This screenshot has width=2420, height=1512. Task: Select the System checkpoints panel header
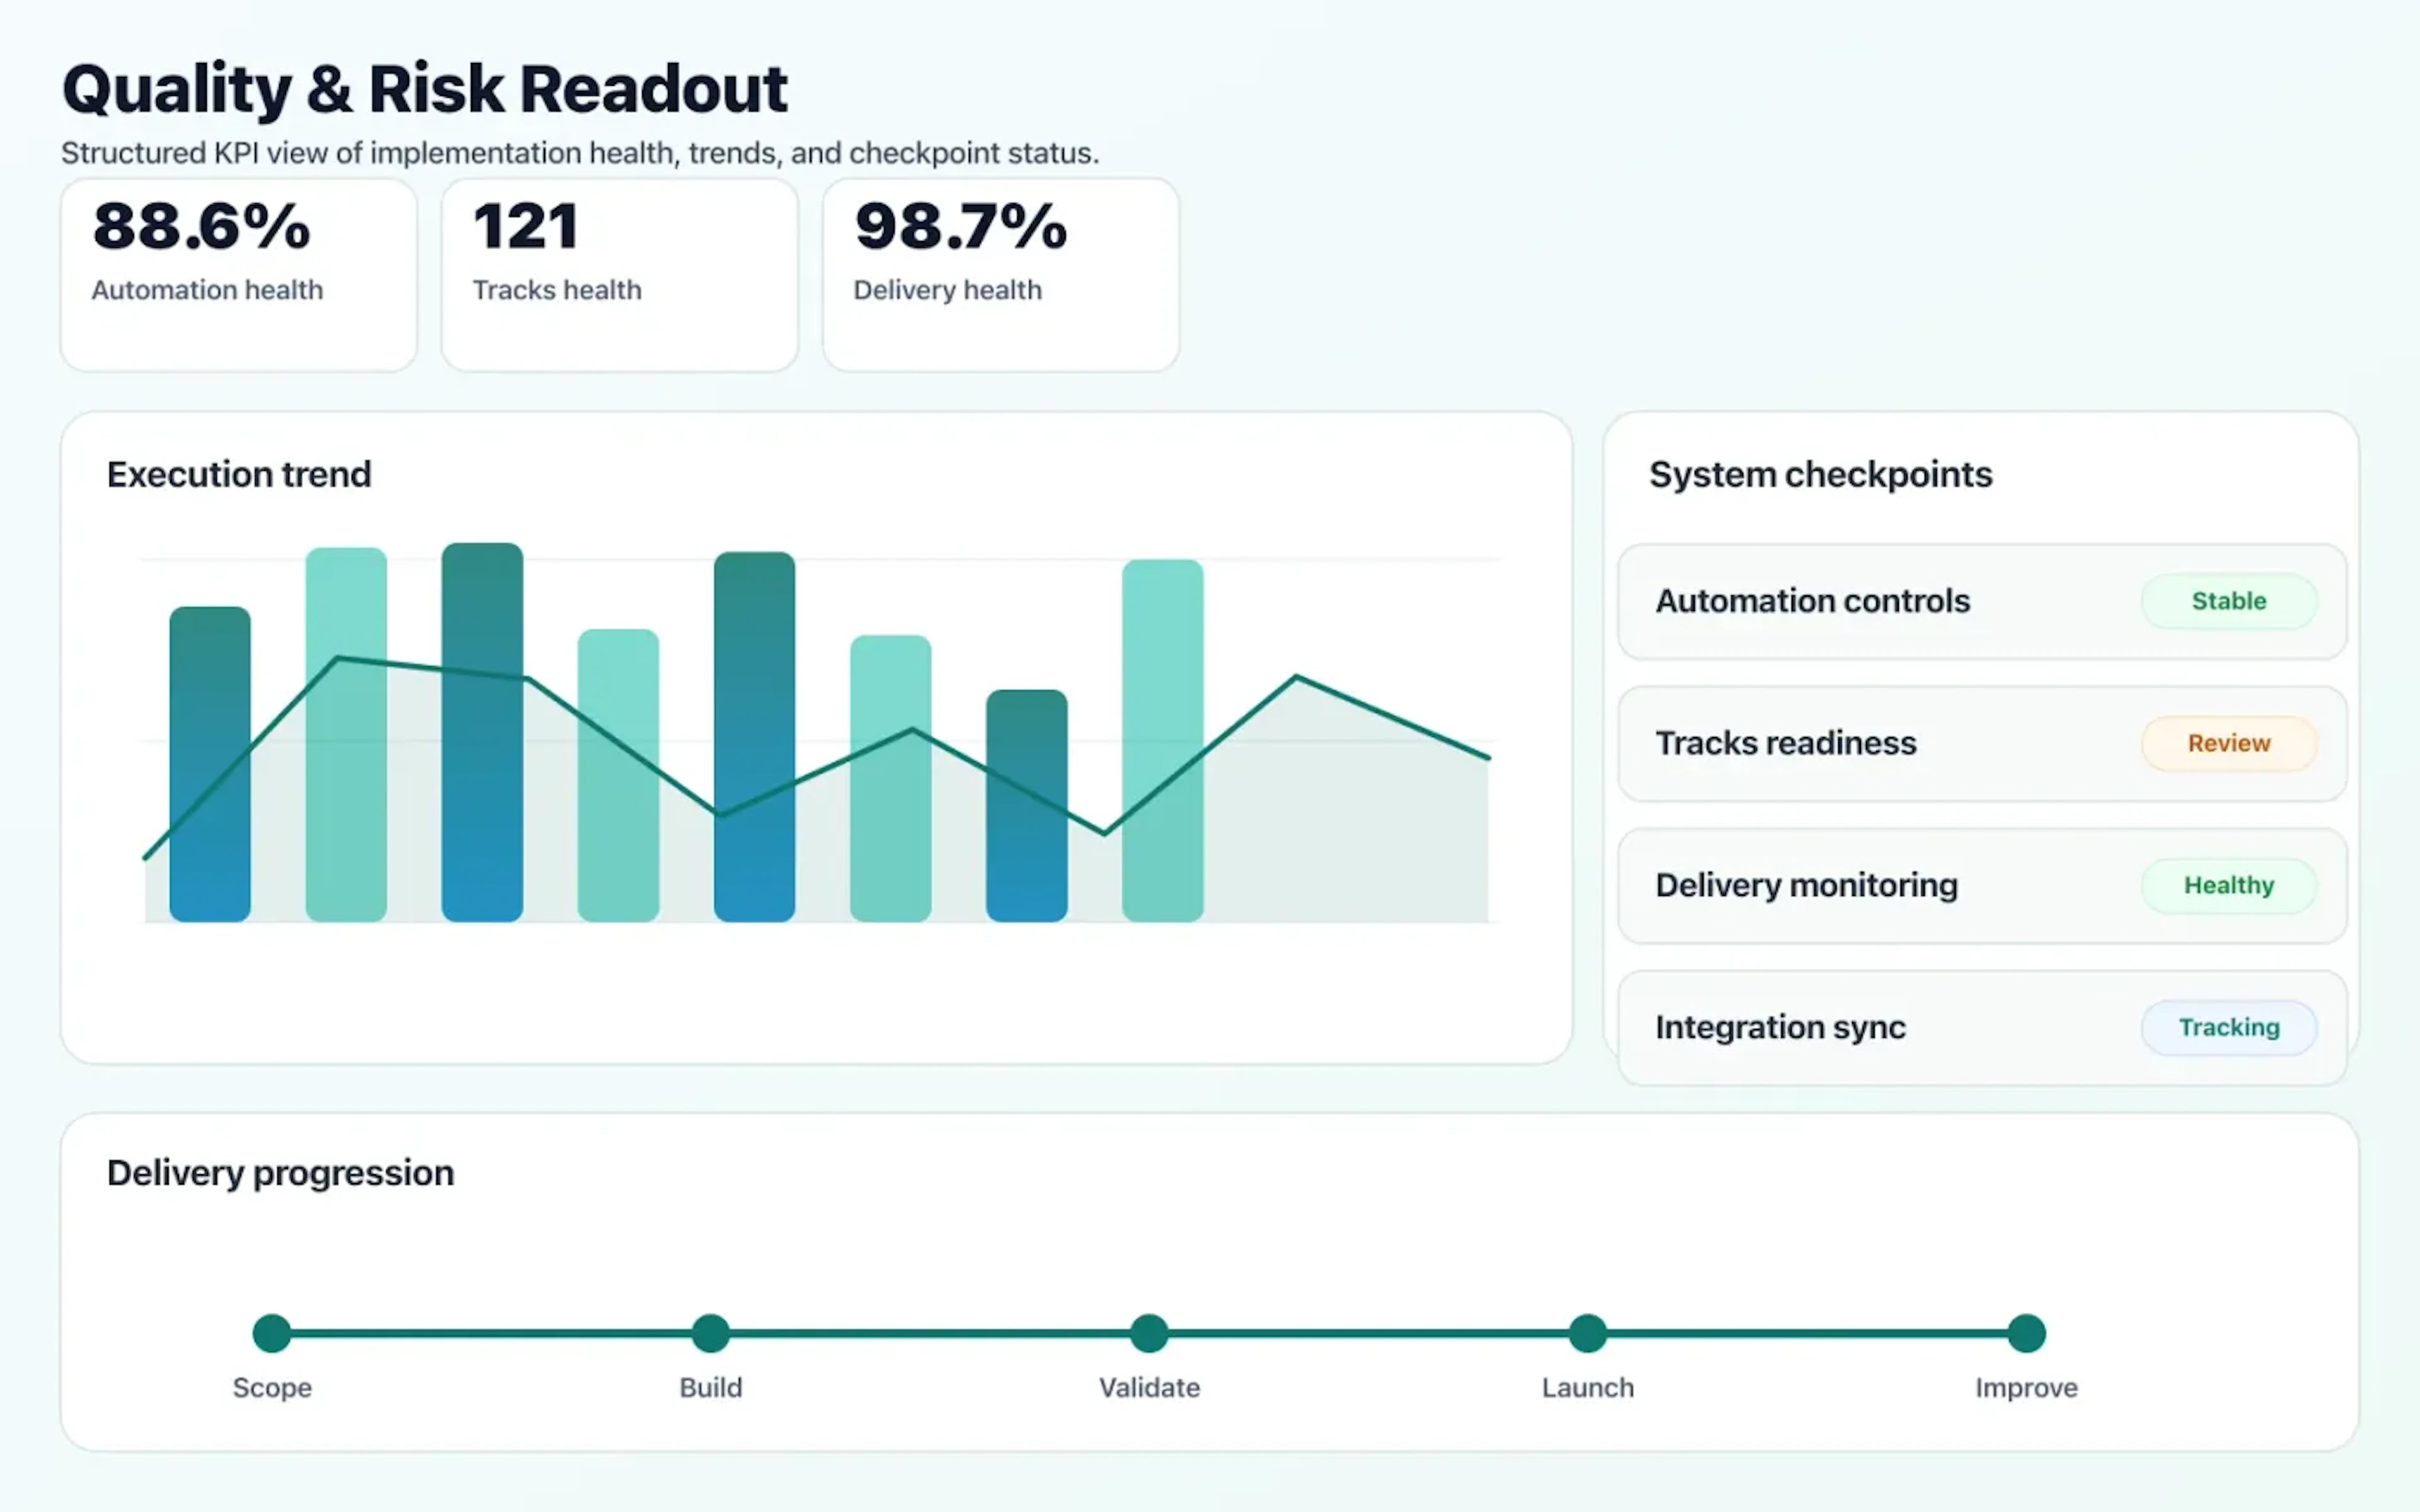(1821, 474)
